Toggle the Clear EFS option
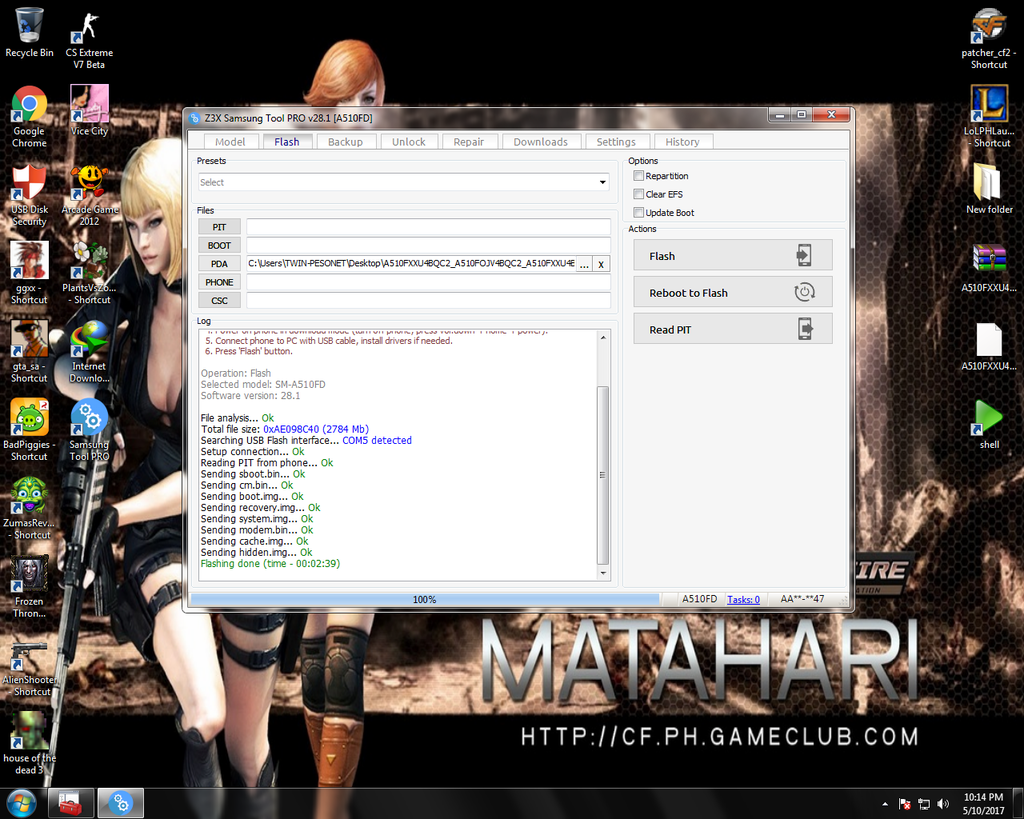The image size is (1024, 819). 639,194
